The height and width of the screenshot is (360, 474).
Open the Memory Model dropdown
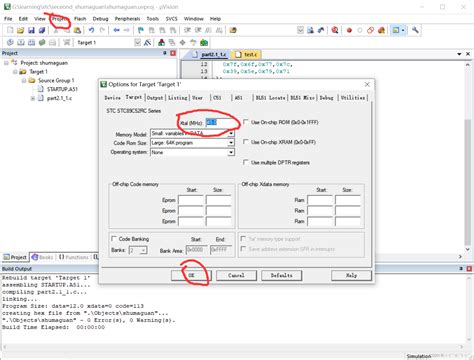pos(192,133)
